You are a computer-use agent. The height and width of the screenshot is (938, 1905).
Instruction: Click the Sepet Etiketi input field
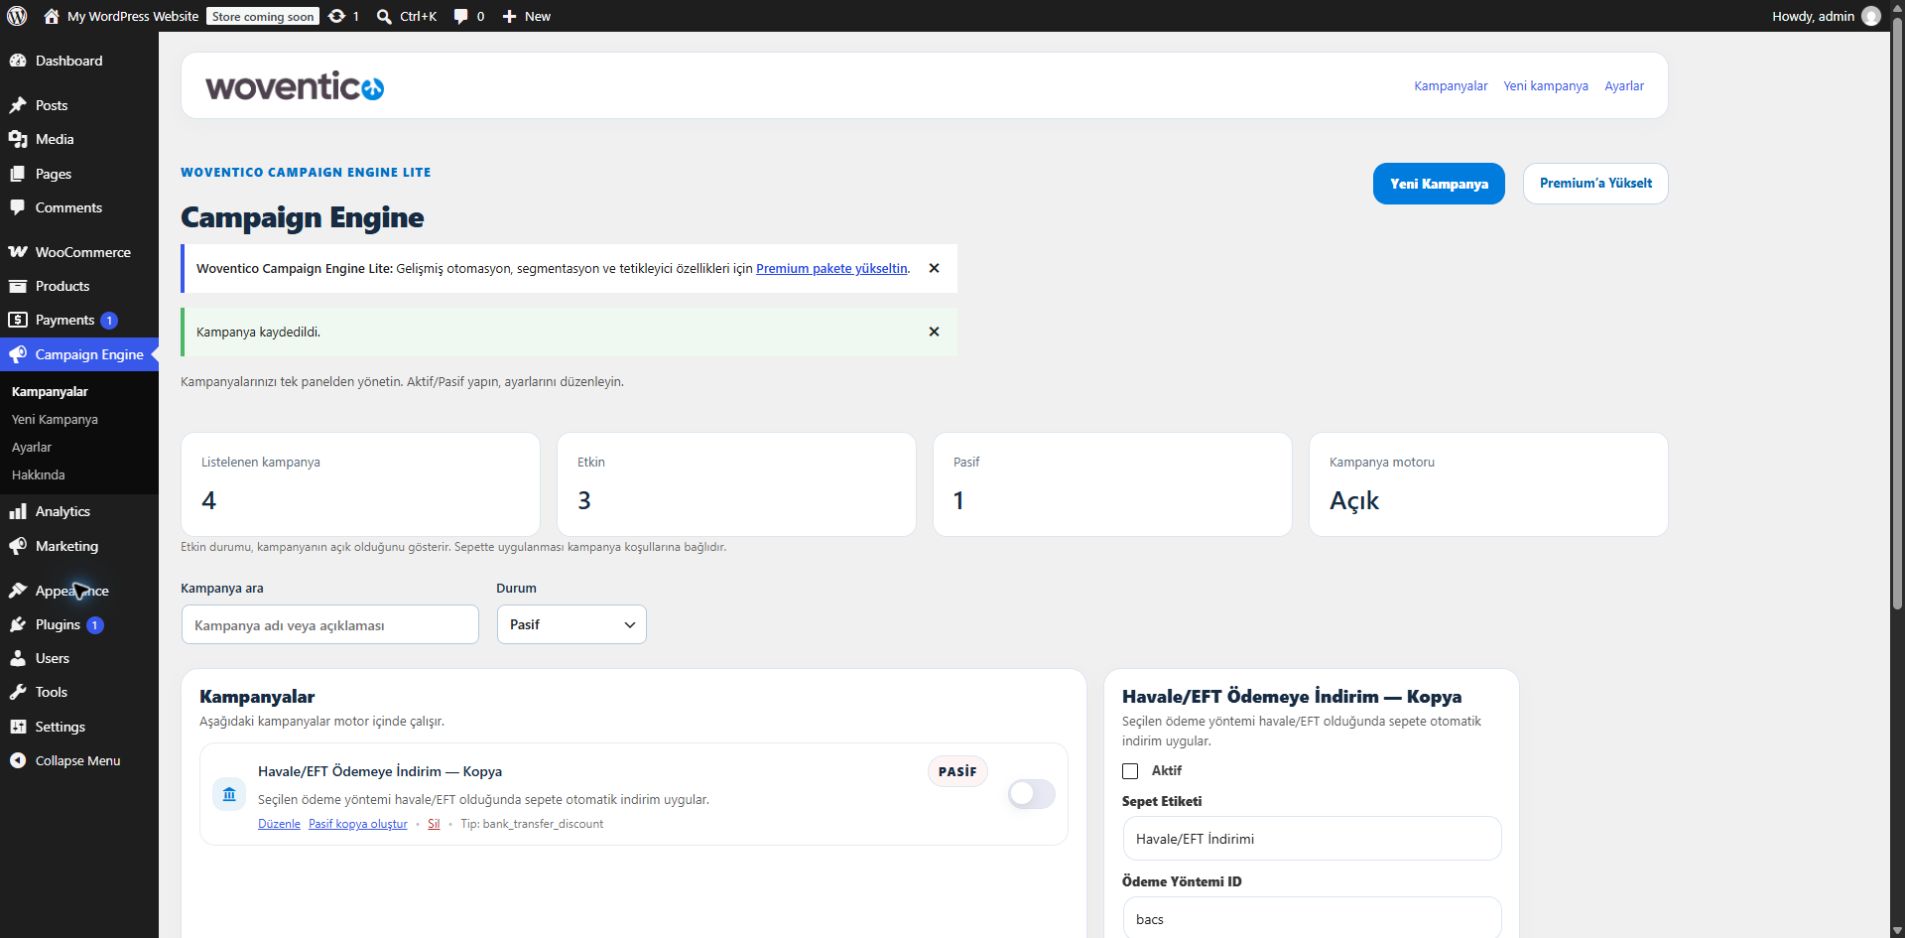(1312, 839)
